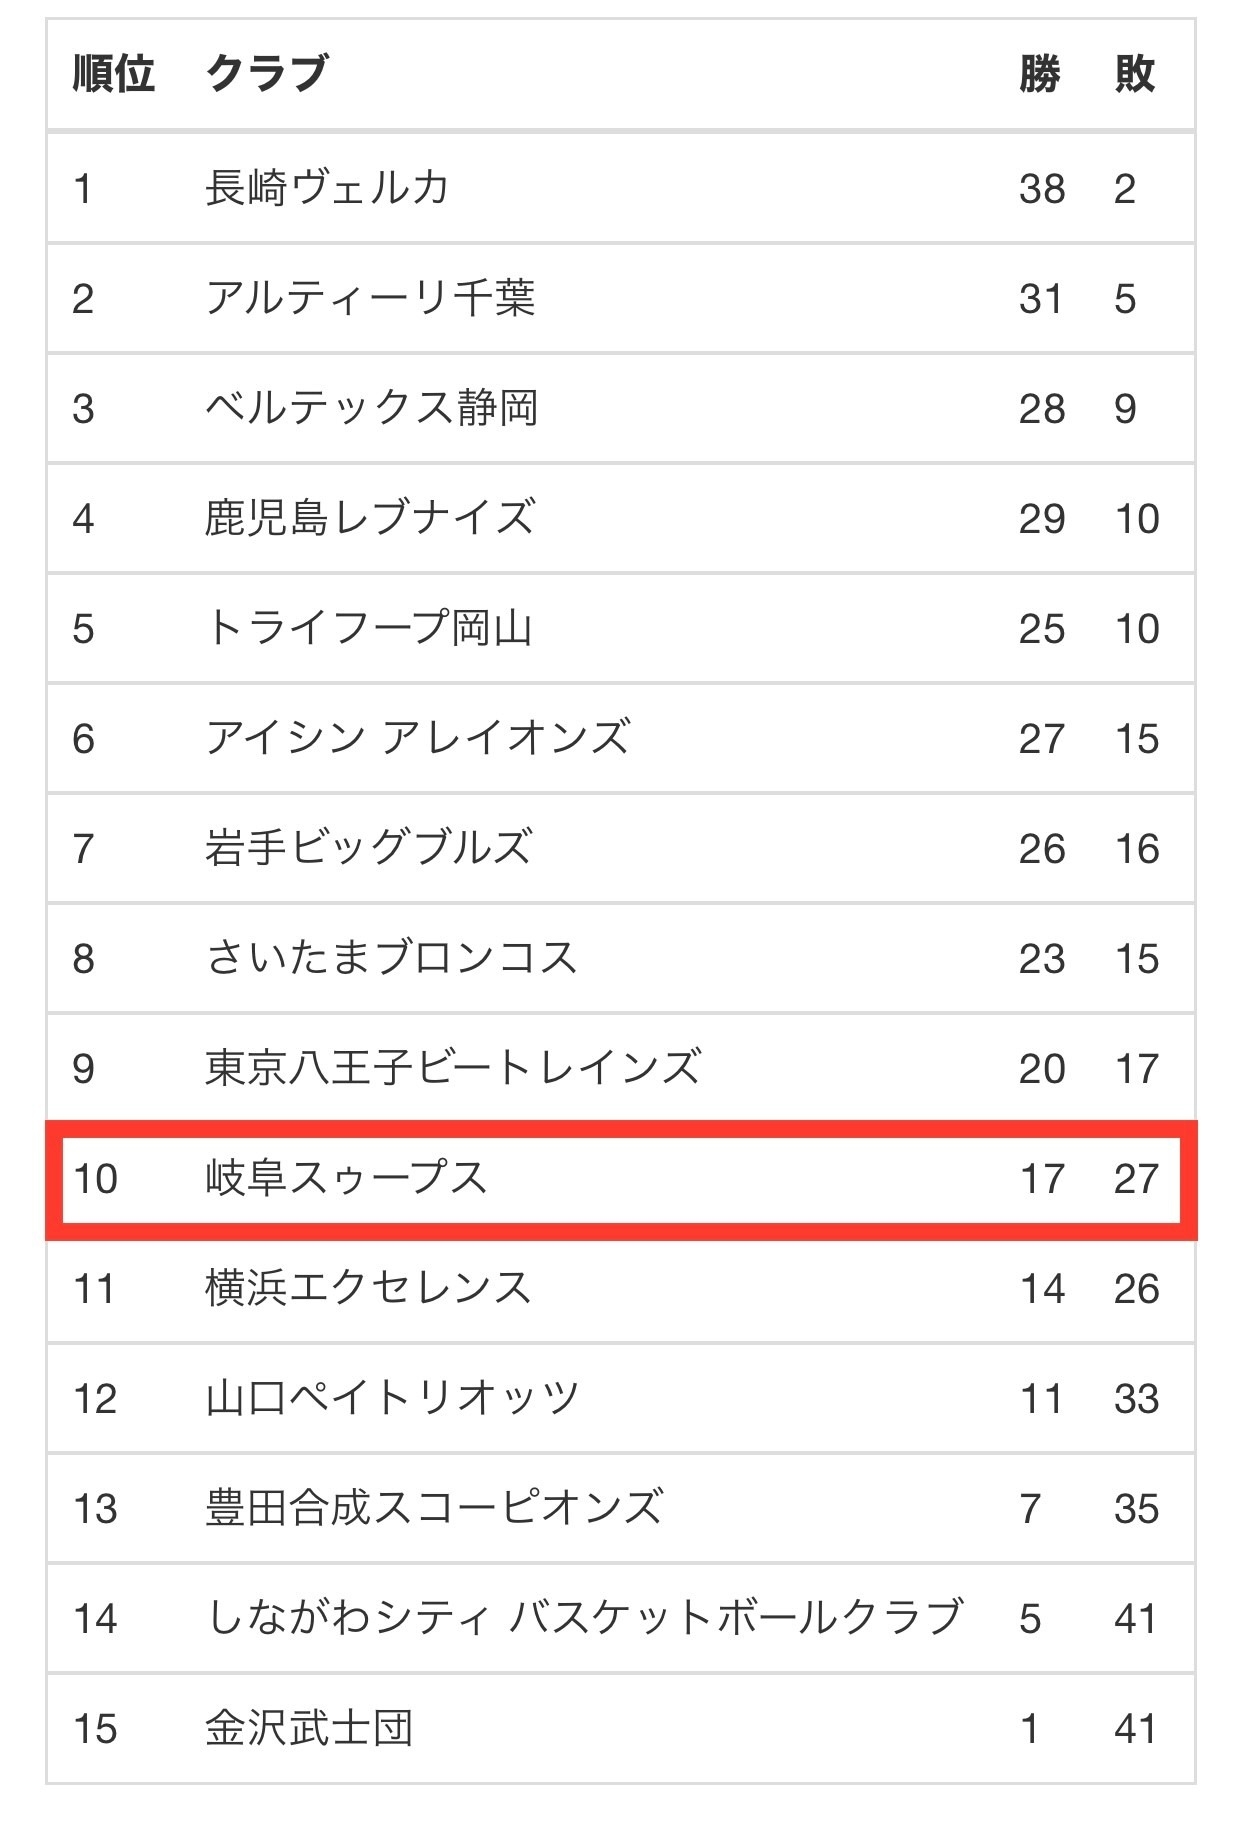Click the 38 wins cell for 長崎ヴェルカ

pos(1042,189)
